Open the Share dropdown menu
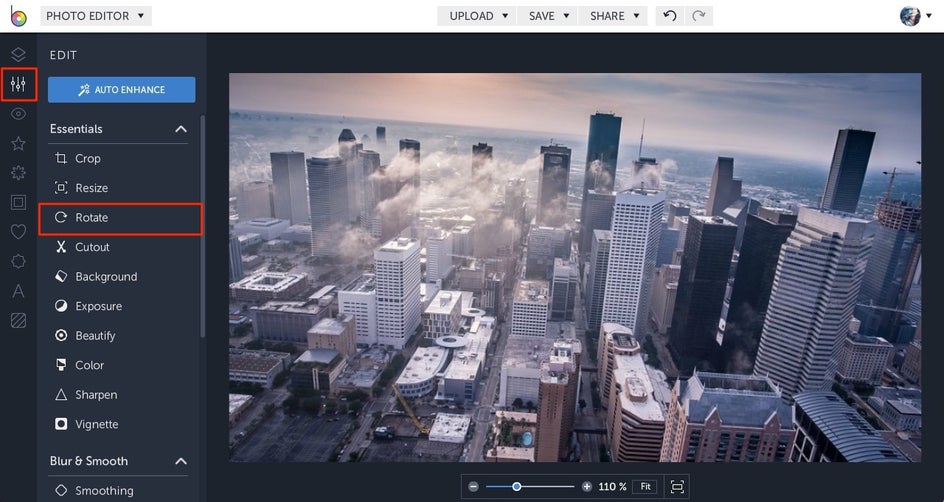The image size is (944, 502). pyautogui.click(x=613, y=16)
